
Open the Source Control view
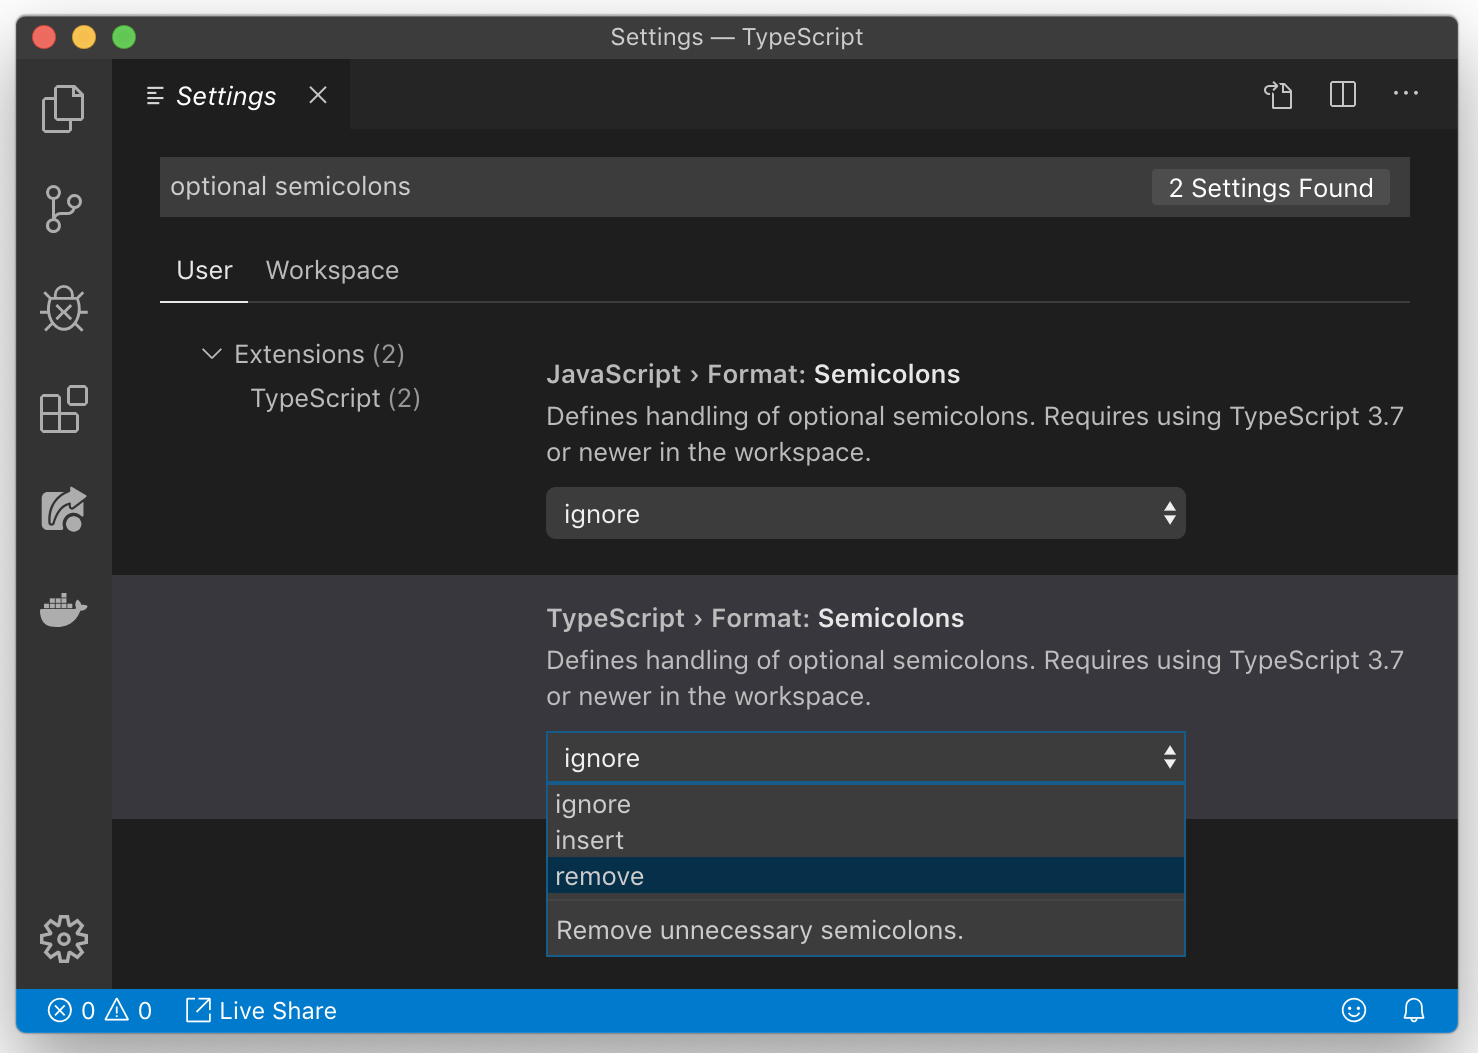[63, 209]
